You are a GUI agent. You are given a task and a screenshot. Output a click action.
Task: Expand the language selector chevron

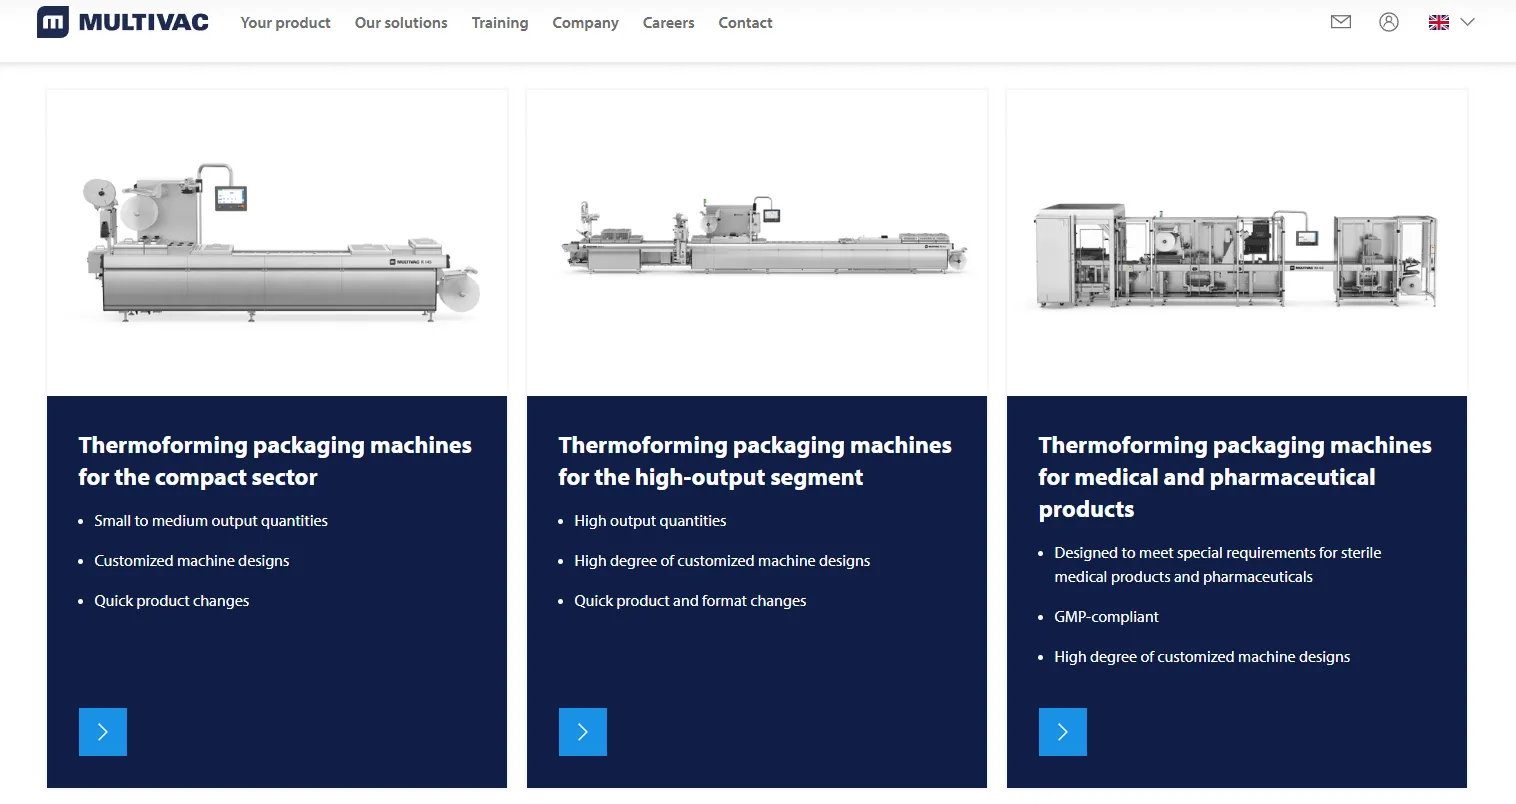pyautogui.click(x=1467, y=22)
